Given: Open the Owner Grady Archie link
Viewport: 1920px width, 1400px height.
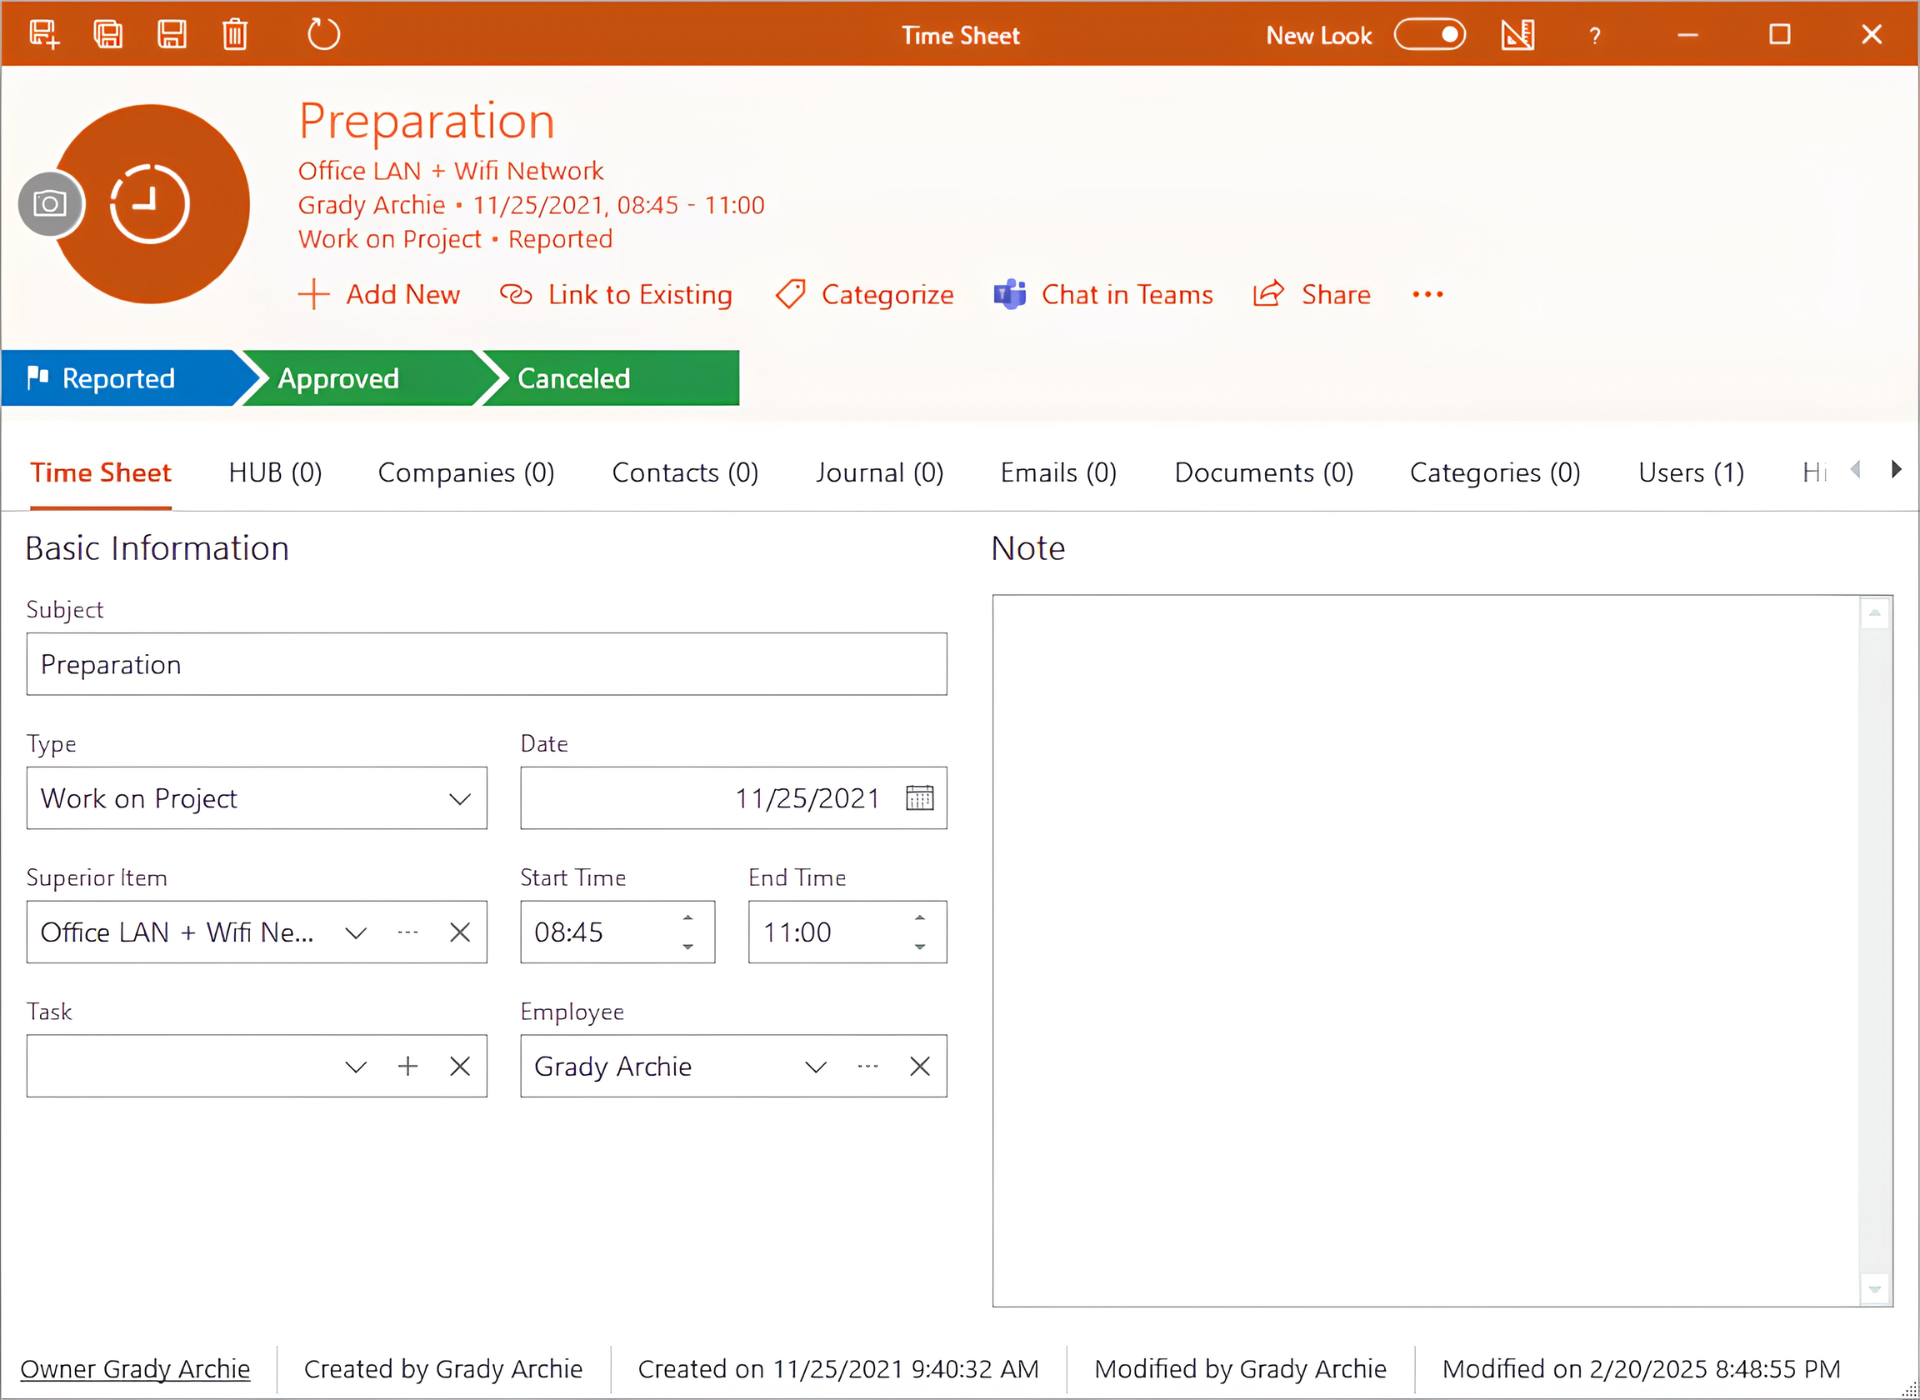Looking at the screenshot, I should [135, 1369].
